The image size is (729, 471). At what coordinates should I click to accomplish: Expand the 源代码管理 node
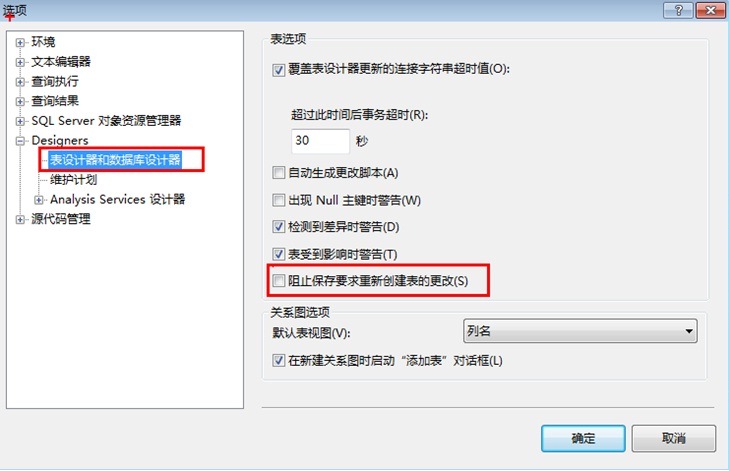point(20,219)
